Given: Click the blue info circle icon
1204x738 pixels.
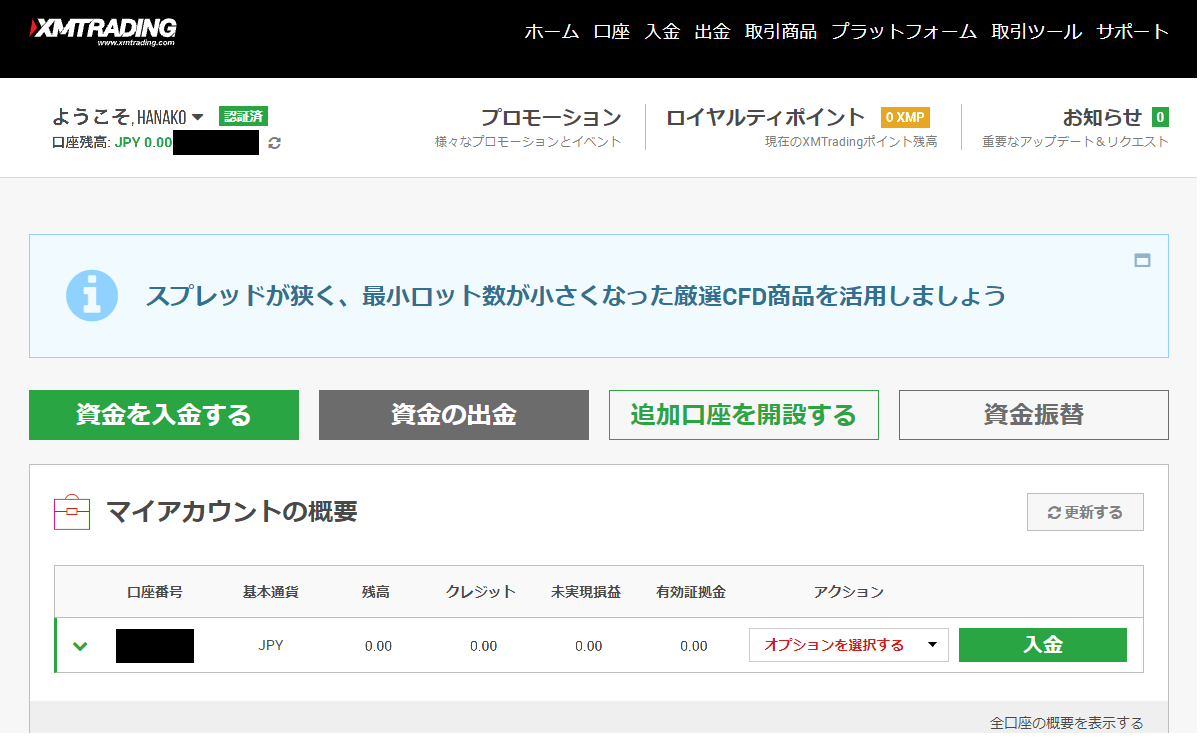Looking at the screenshot, I should coord(92,295).
